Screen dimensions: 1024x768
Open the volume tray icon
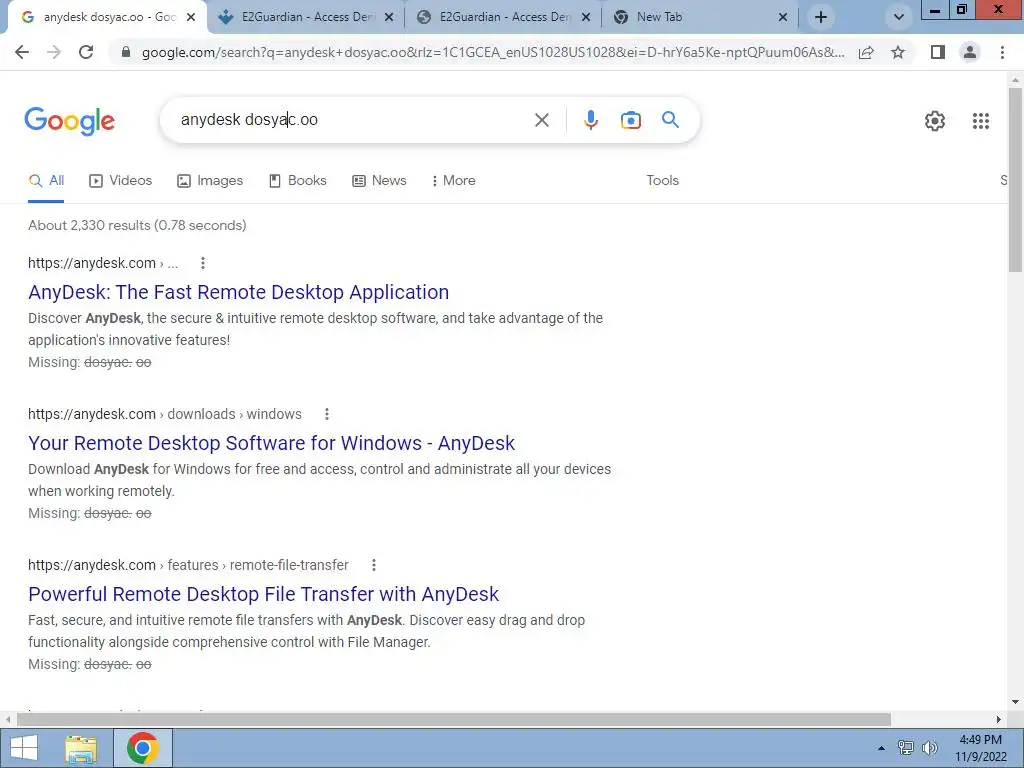coord(929,748)
